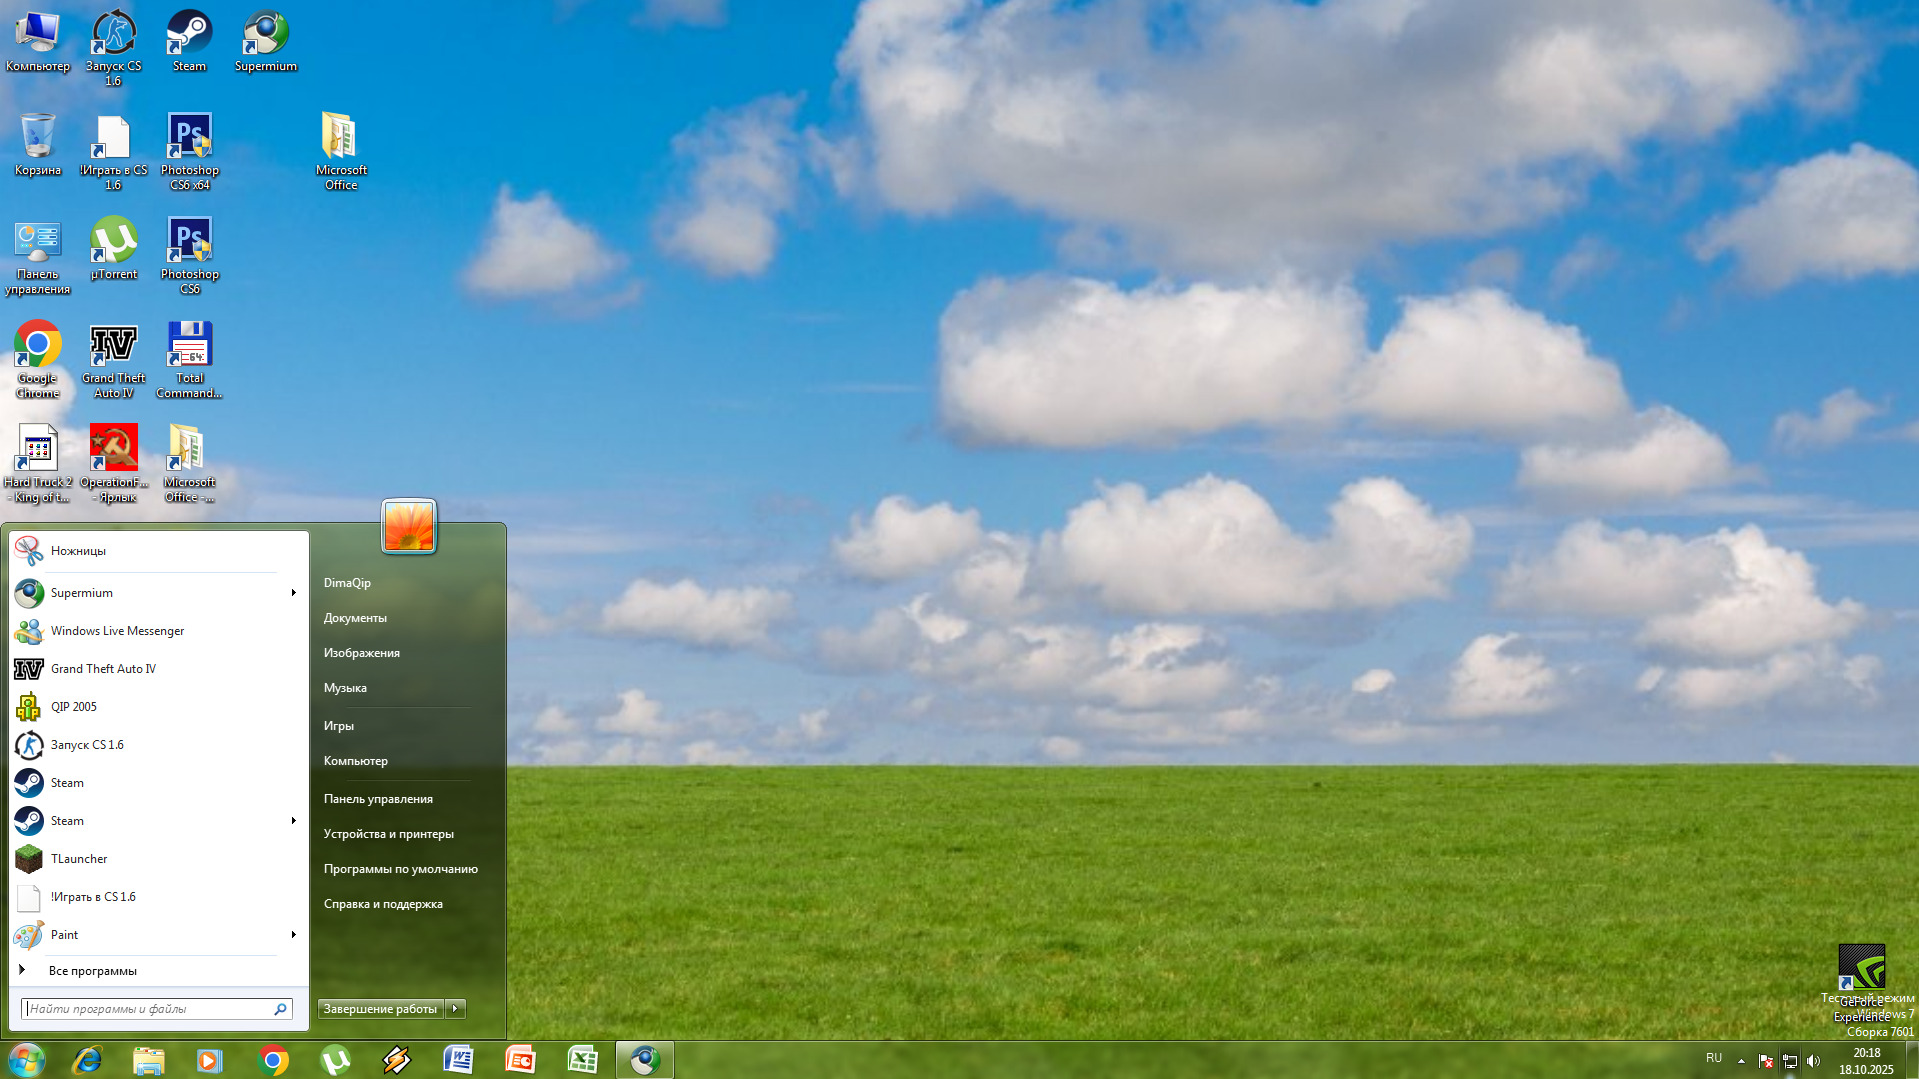Launch Internet Explorer from taskbar
The image size is (1919, 1079).
point(87,1060)
